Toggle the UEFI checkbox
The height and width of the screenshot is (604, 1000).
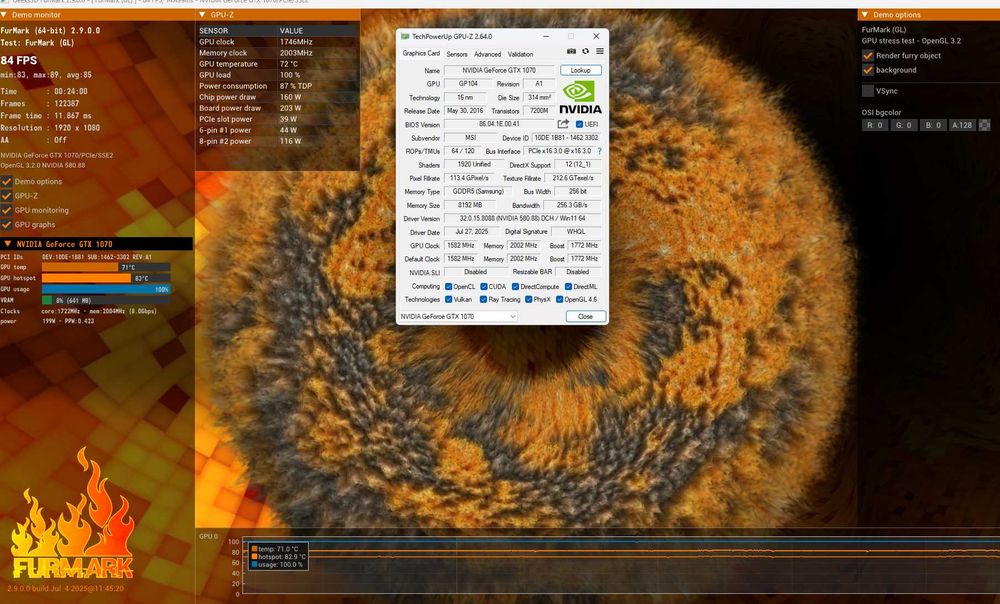click(579, 124)
